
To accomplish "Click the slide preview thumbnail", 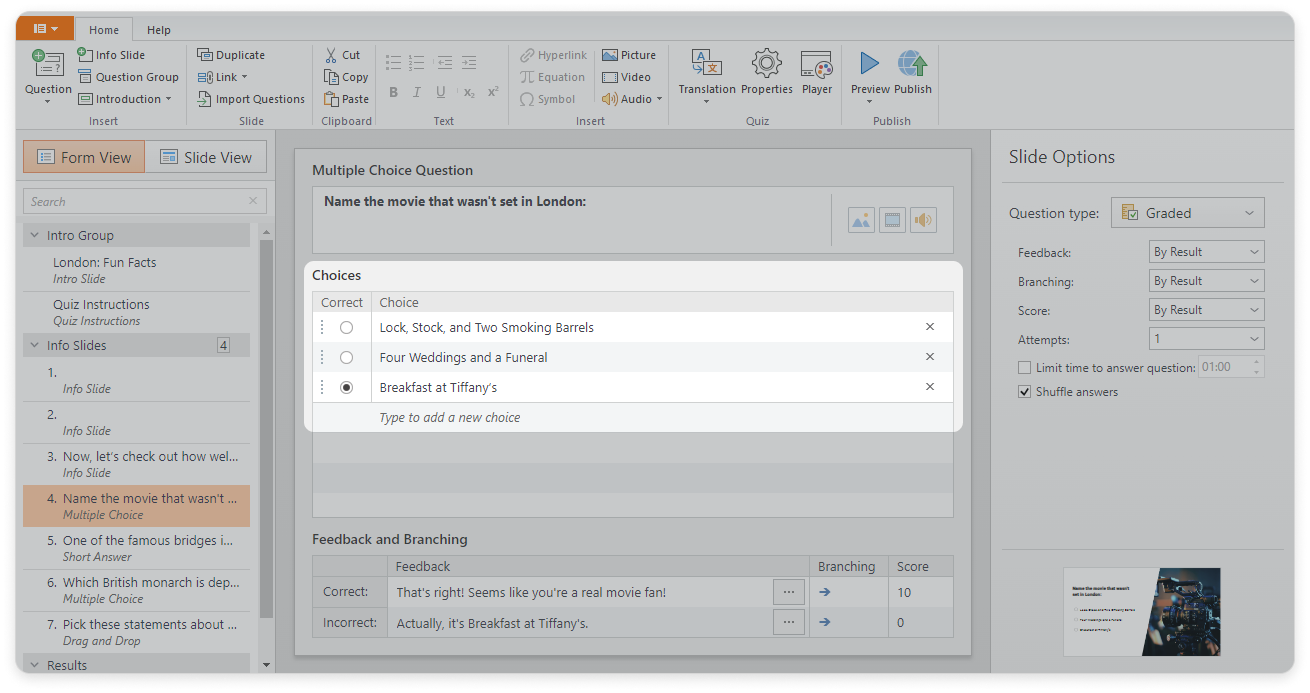I will 1142,611.
